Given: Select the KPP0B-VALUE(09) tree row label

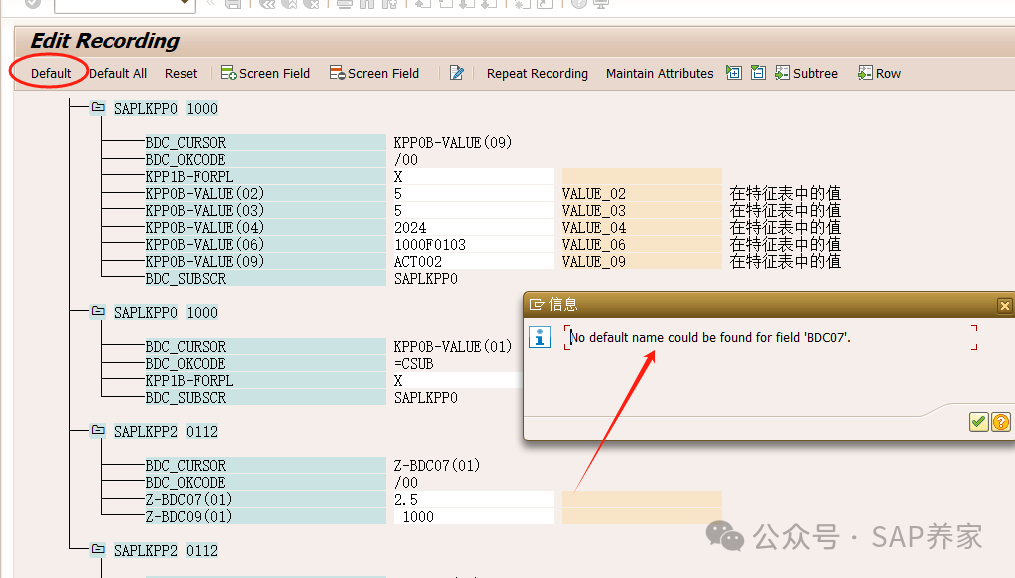Looking at the screenshot, I should point(265,261).
